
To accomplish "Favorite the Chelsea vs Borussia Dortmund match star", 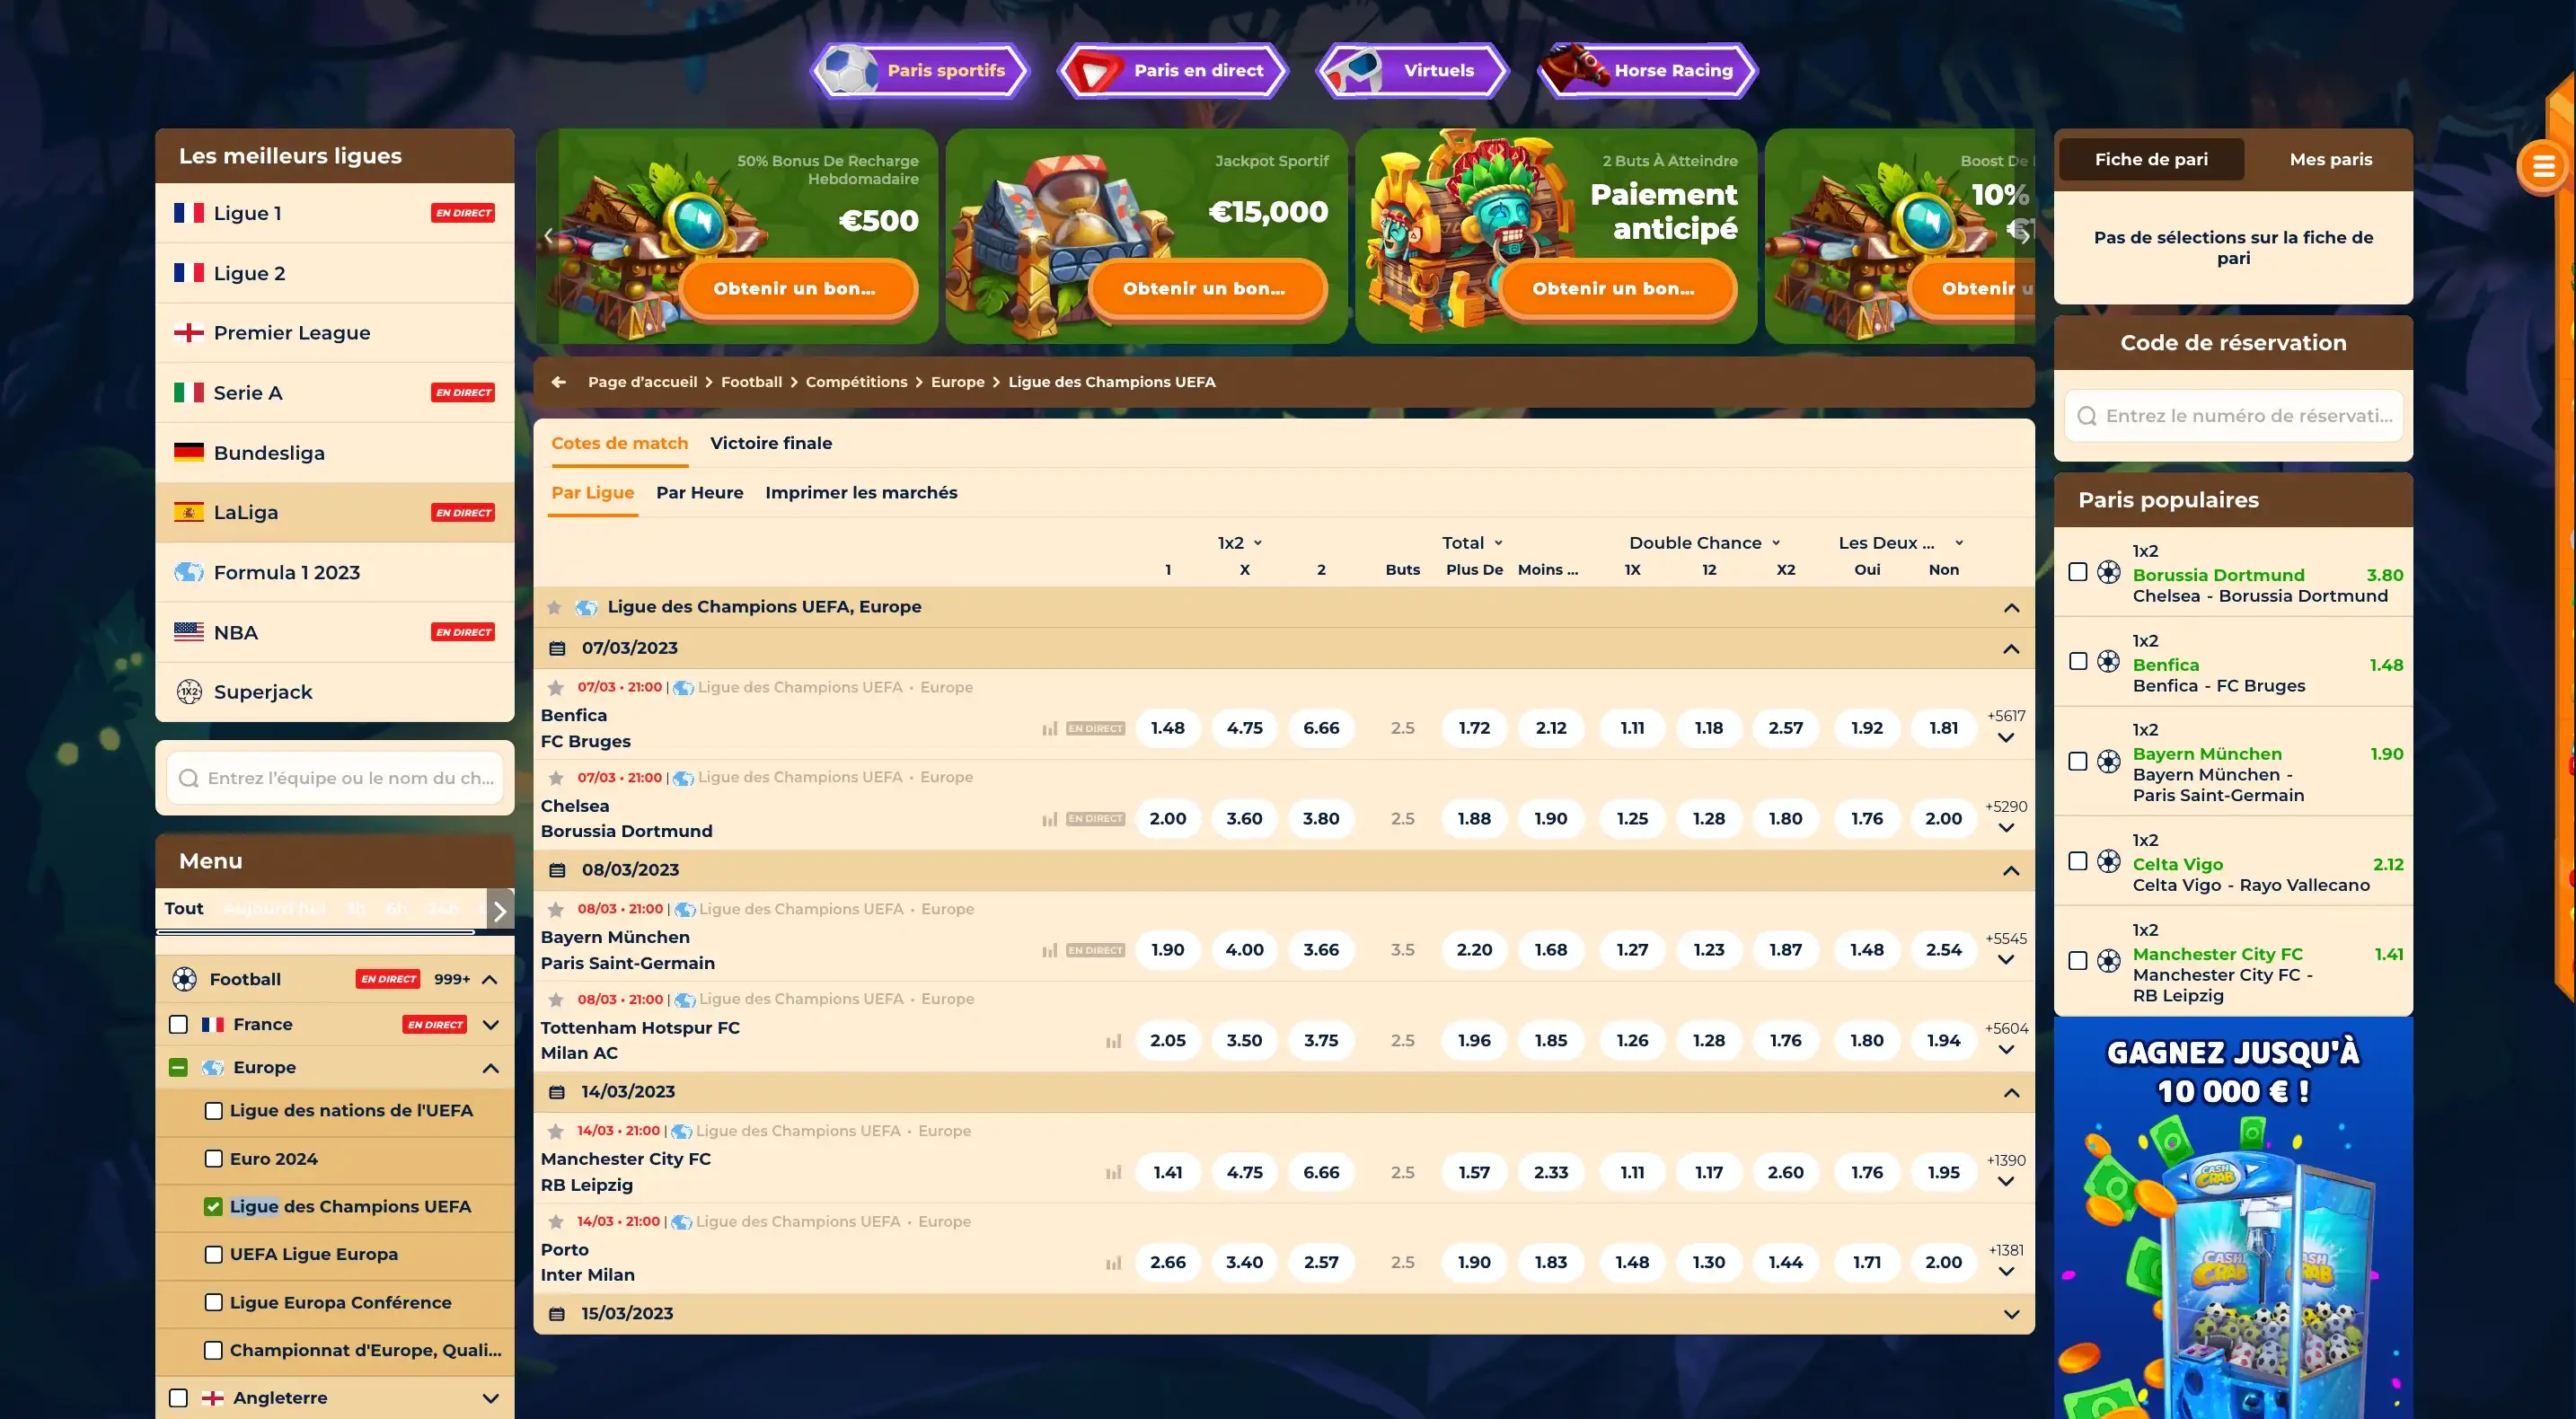I will pos(556,777).
